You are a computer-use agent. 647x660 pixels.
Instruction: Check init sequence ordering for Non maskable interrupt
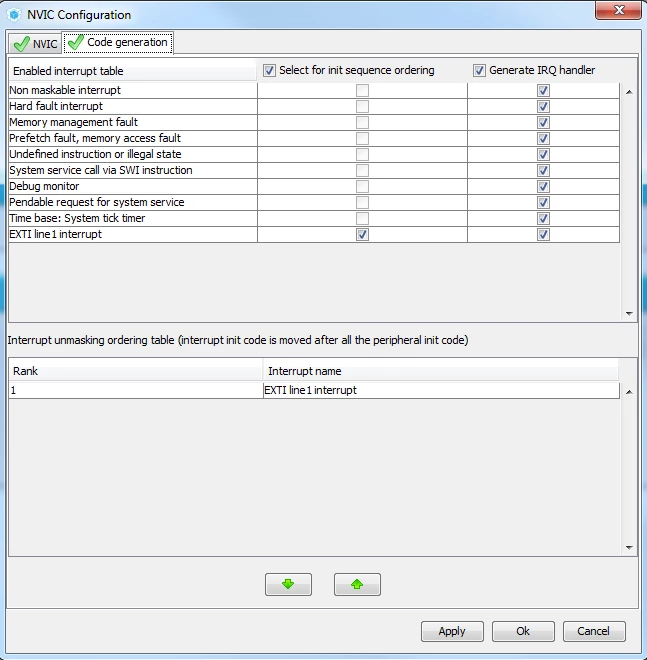pos(362,90)
